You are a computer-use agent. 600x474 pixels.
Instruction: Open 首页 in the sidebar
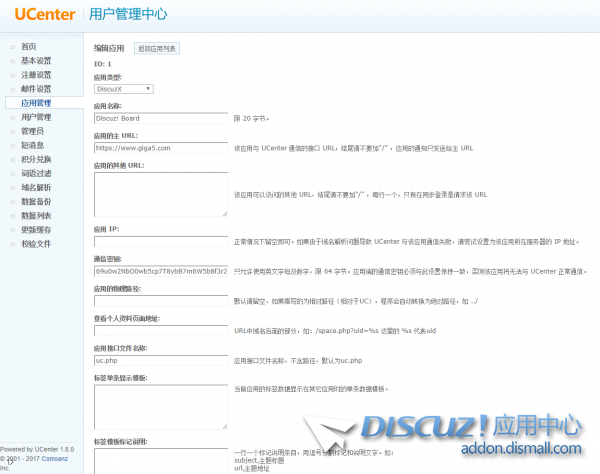[29, 47]
